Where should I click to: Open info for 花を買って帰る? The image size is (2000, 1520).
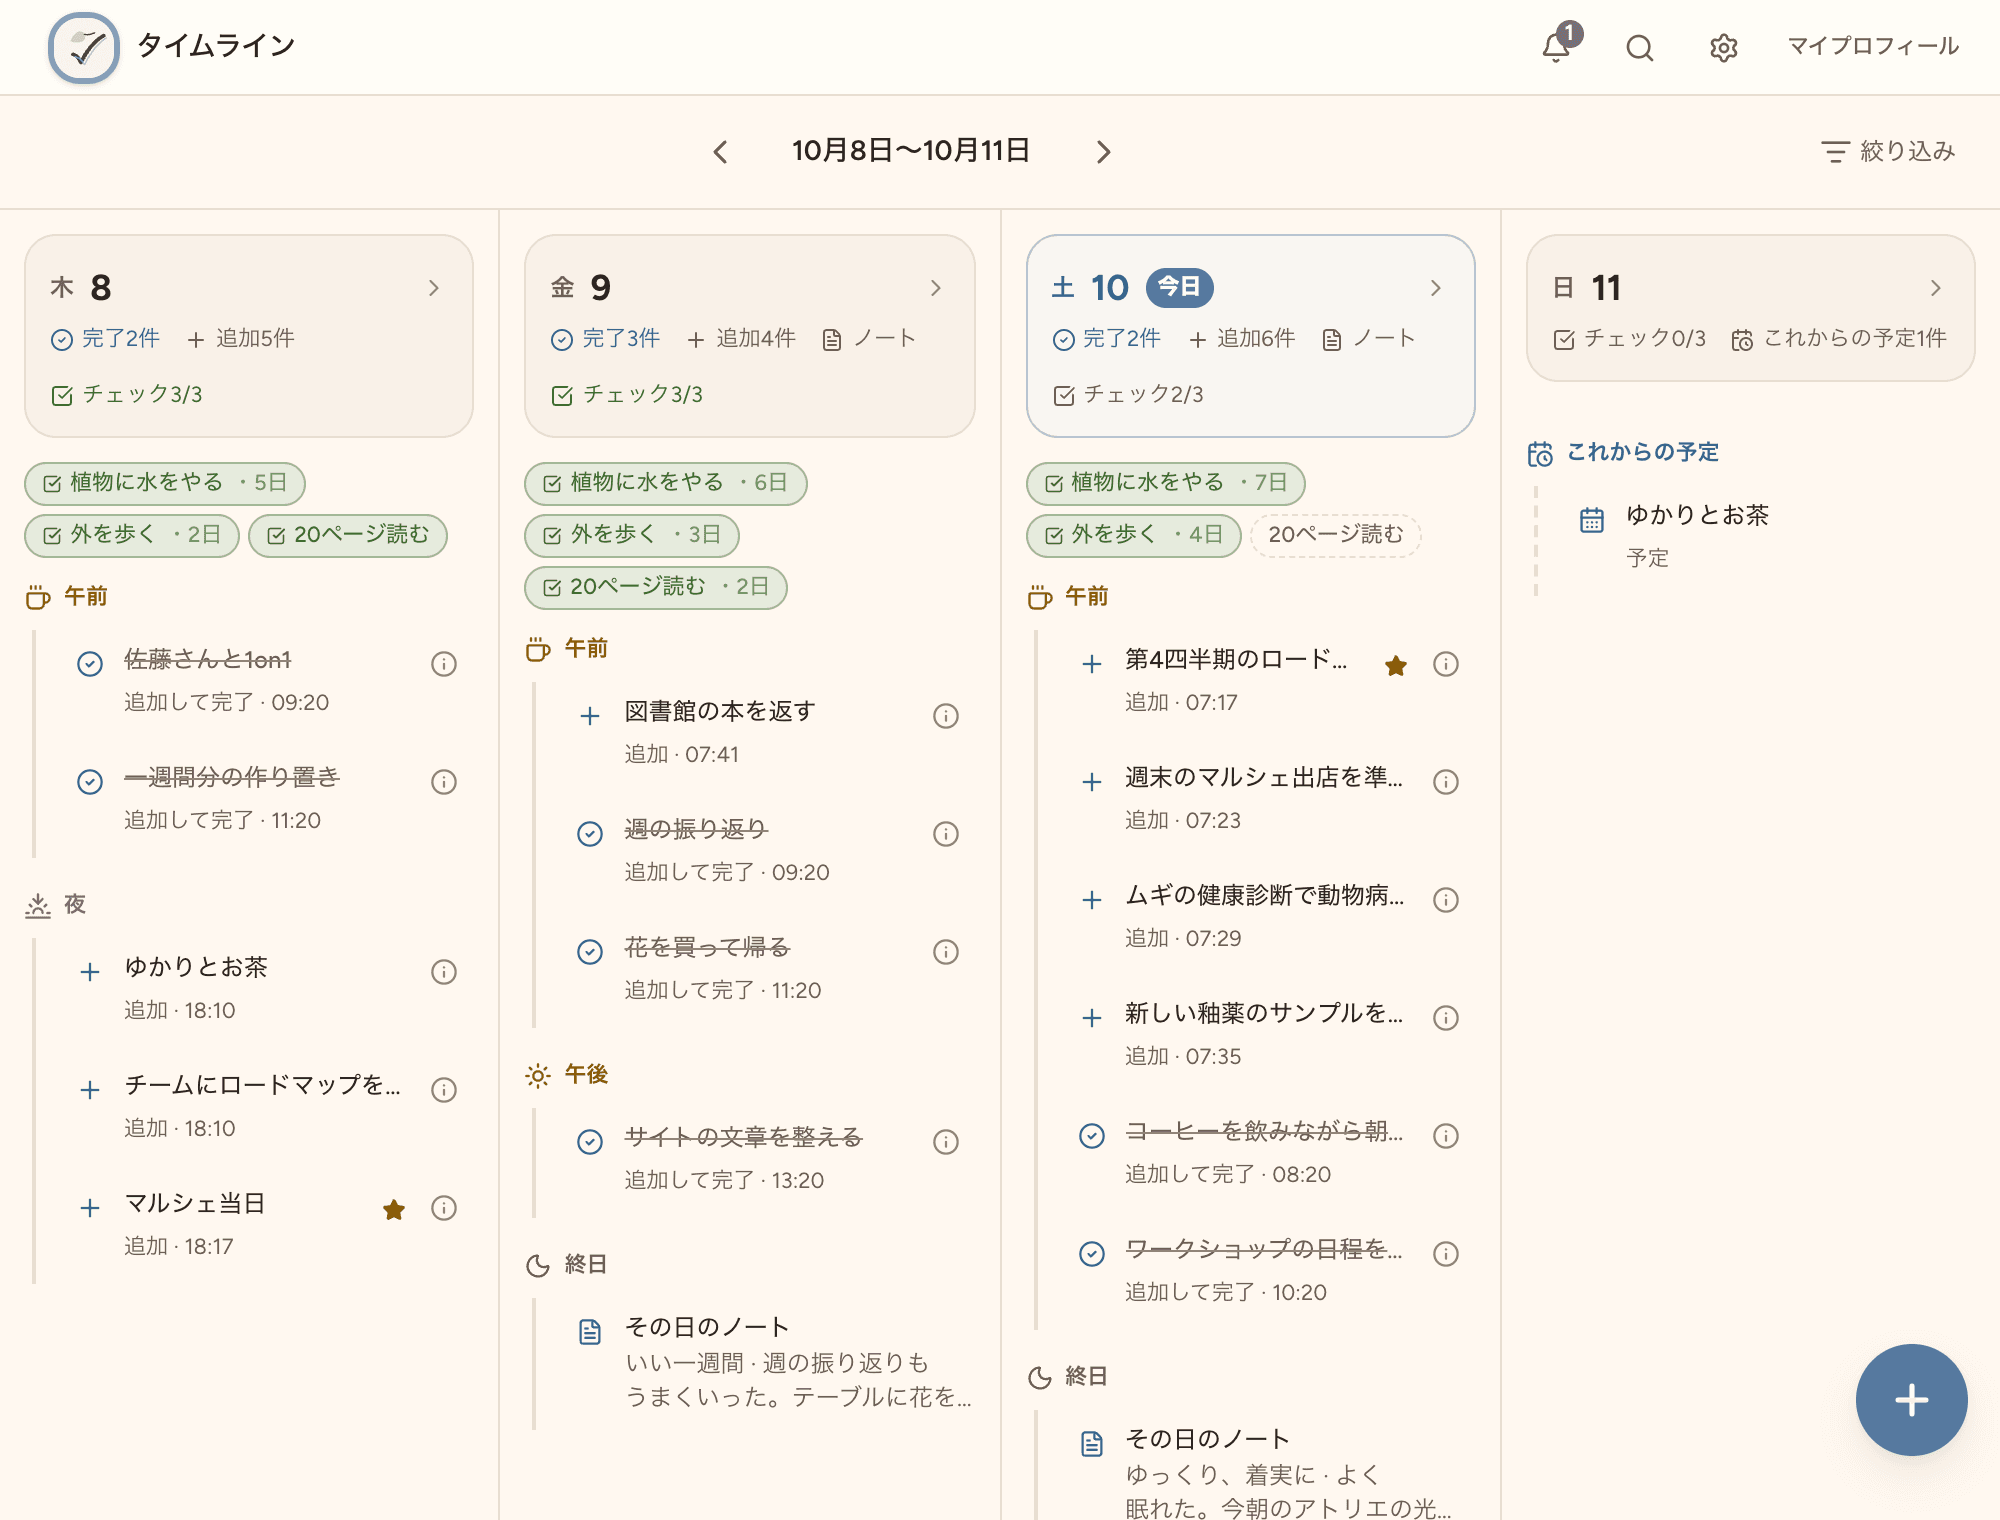[946, 952]
